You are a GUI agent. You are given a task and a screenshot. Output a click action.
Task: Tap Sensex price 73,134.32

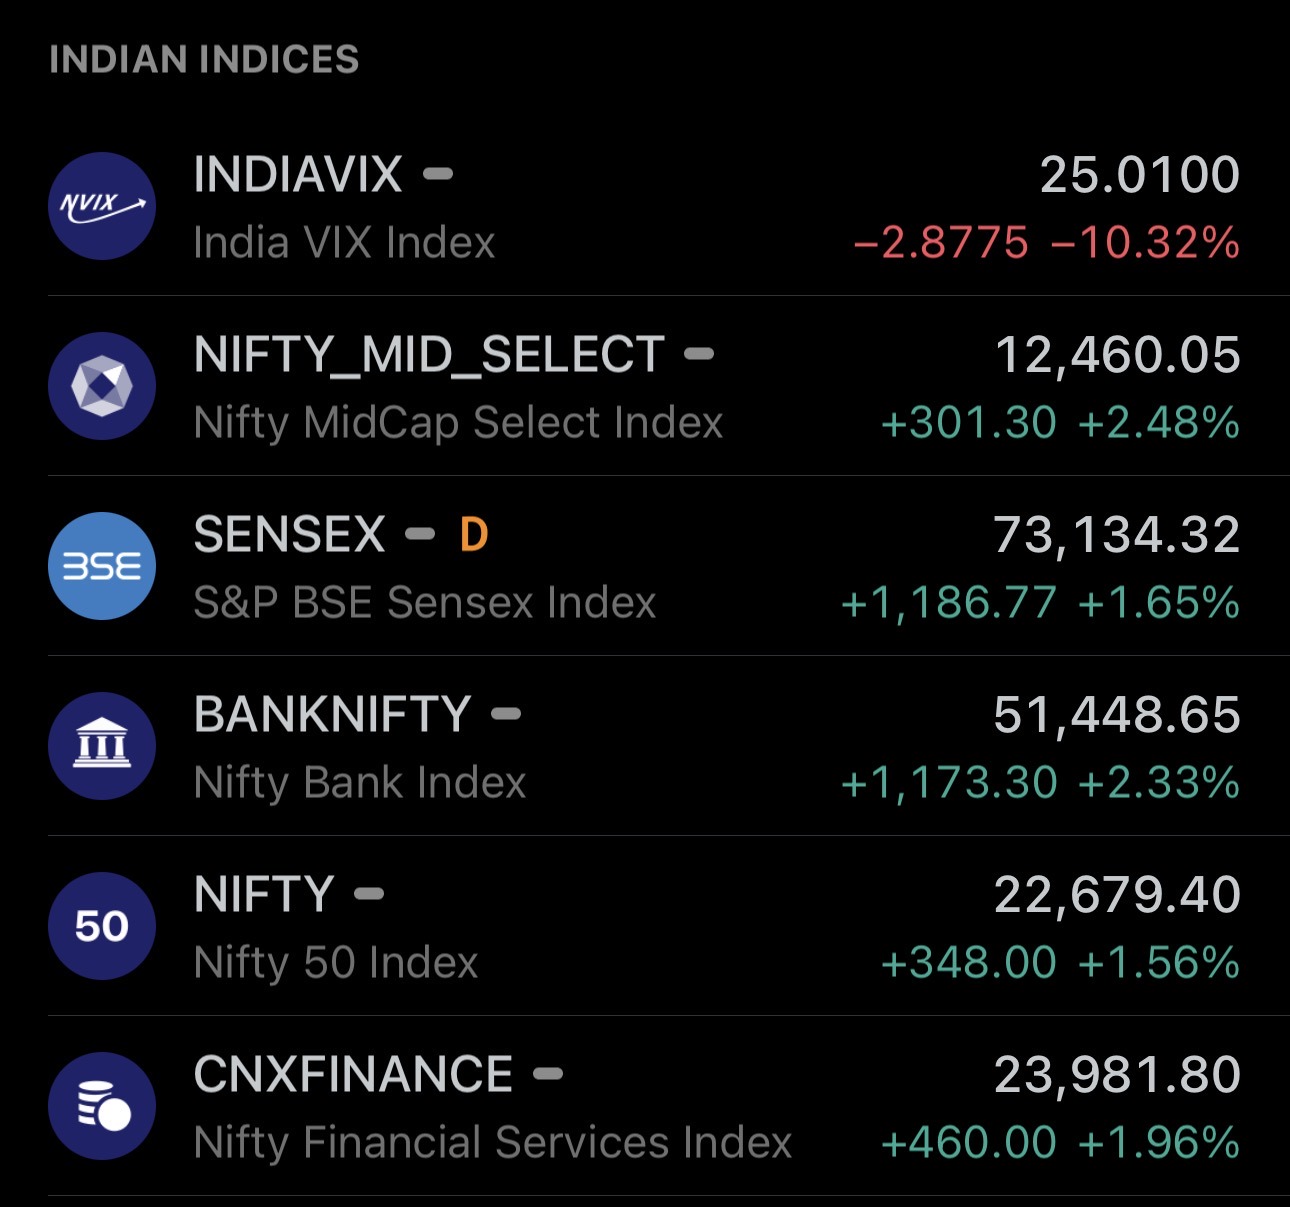pyautogui.click(x=1116, y=535)
